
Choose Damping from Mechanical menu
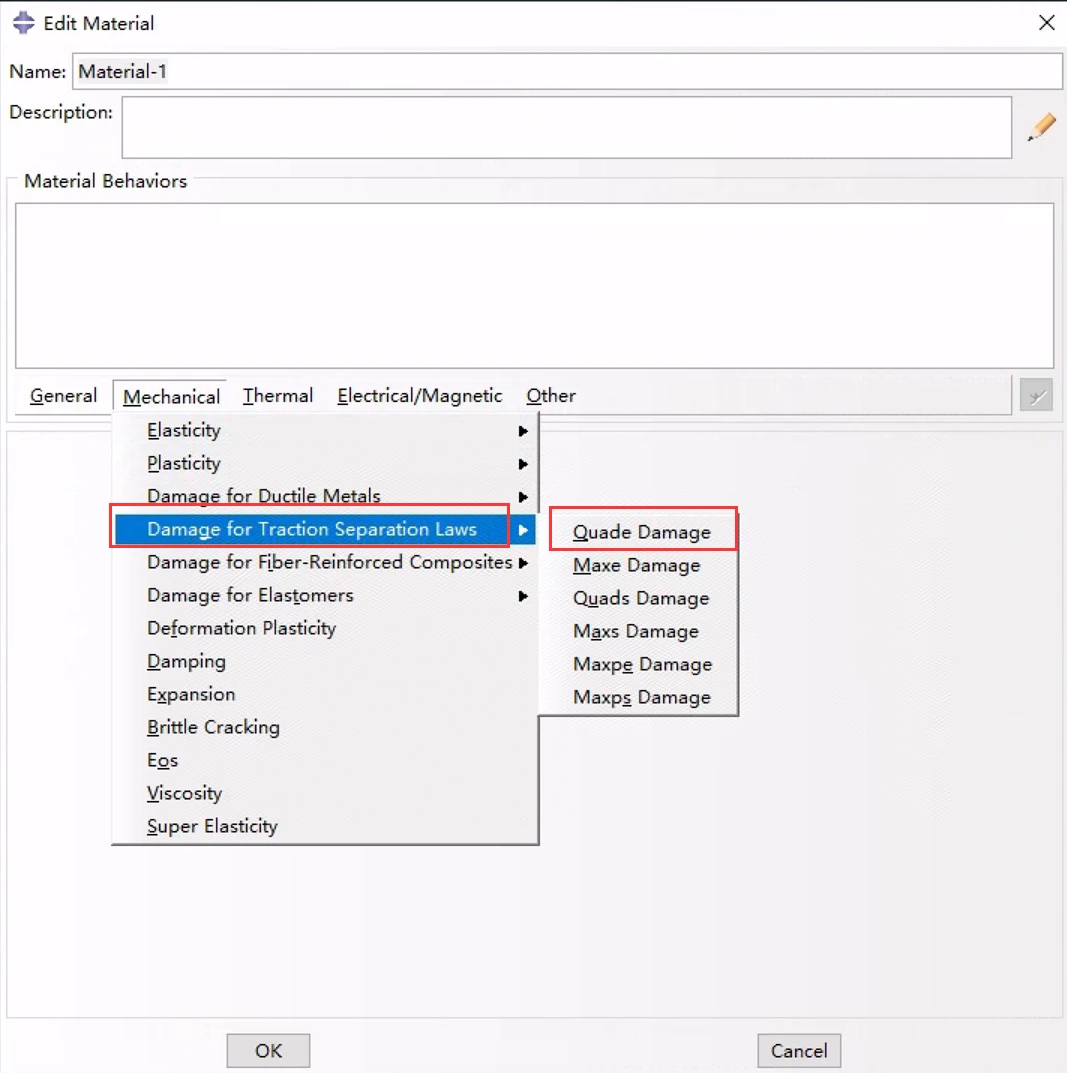(x=326, y=661)
